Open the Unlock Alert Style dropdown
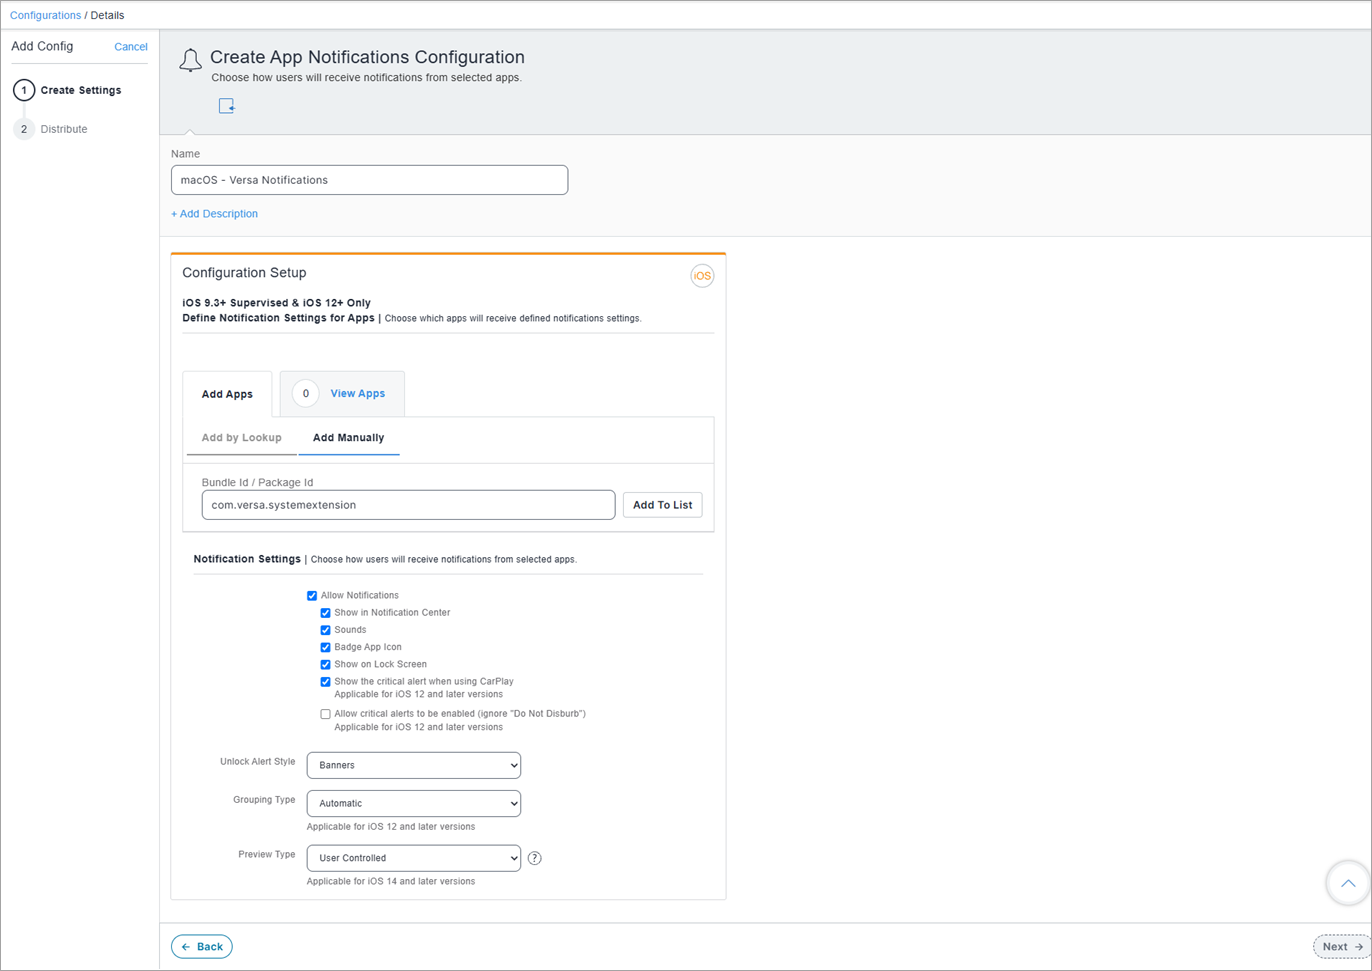The height and width of the screenshot is (971, 1372). tap(414, 765)
